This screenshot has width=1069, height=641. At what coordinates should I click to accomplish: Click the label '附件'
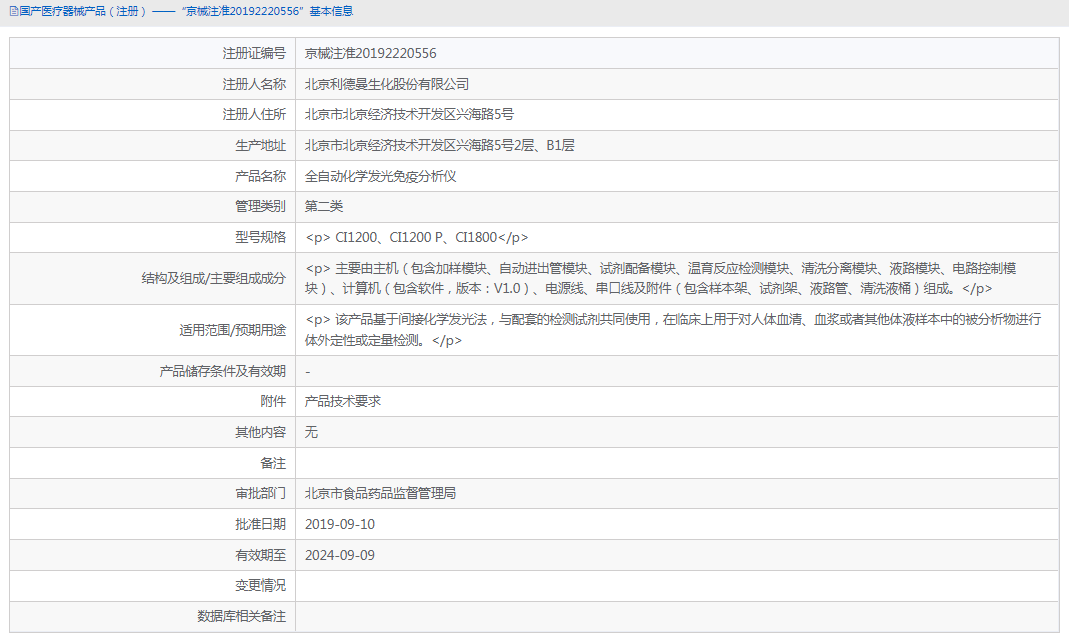click(x=273, y=402)
